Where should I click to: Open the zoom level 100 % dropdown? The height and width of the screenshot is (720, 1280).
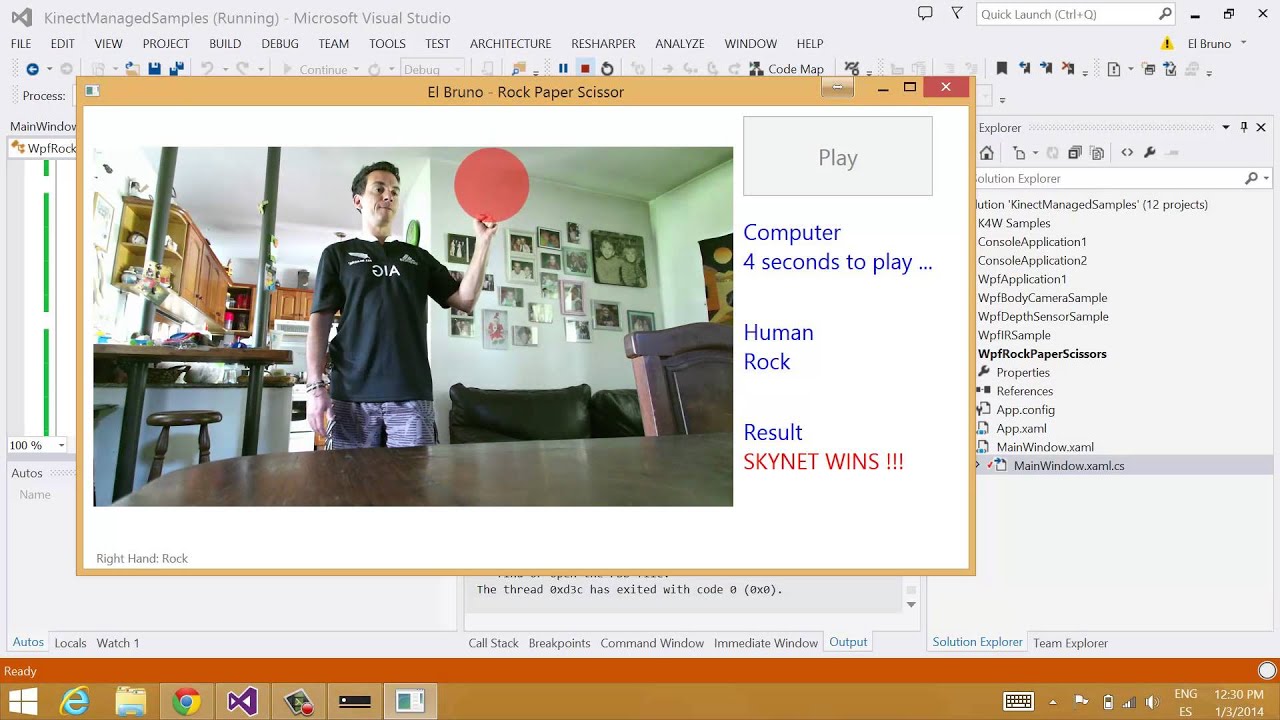click(61, 446)
